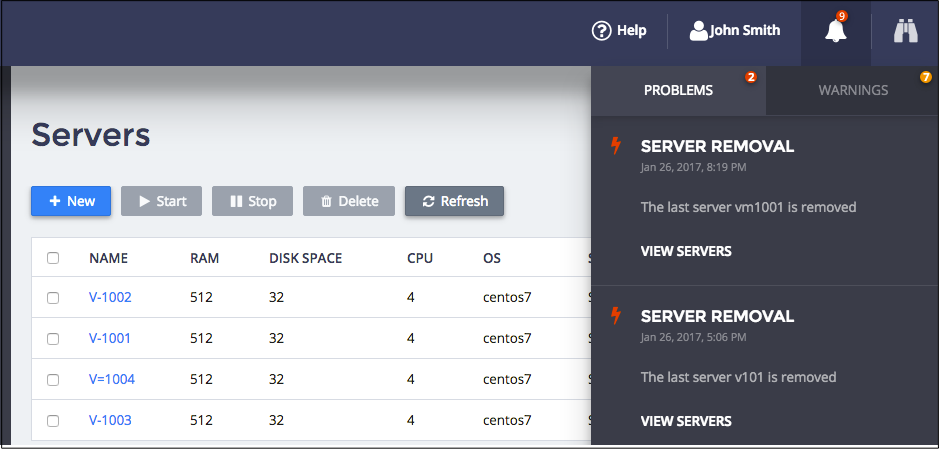
Task: Click the Help question mark icon
Action: point(601,31)
